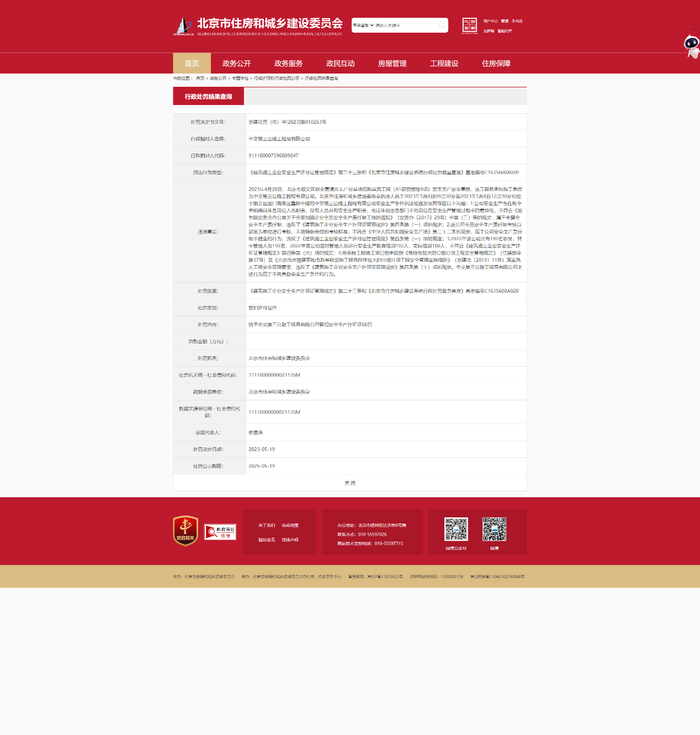The height and width of the screenshot is (735, 700).
Task: Click the 关闭 button below the table
Action: [350, 483]
